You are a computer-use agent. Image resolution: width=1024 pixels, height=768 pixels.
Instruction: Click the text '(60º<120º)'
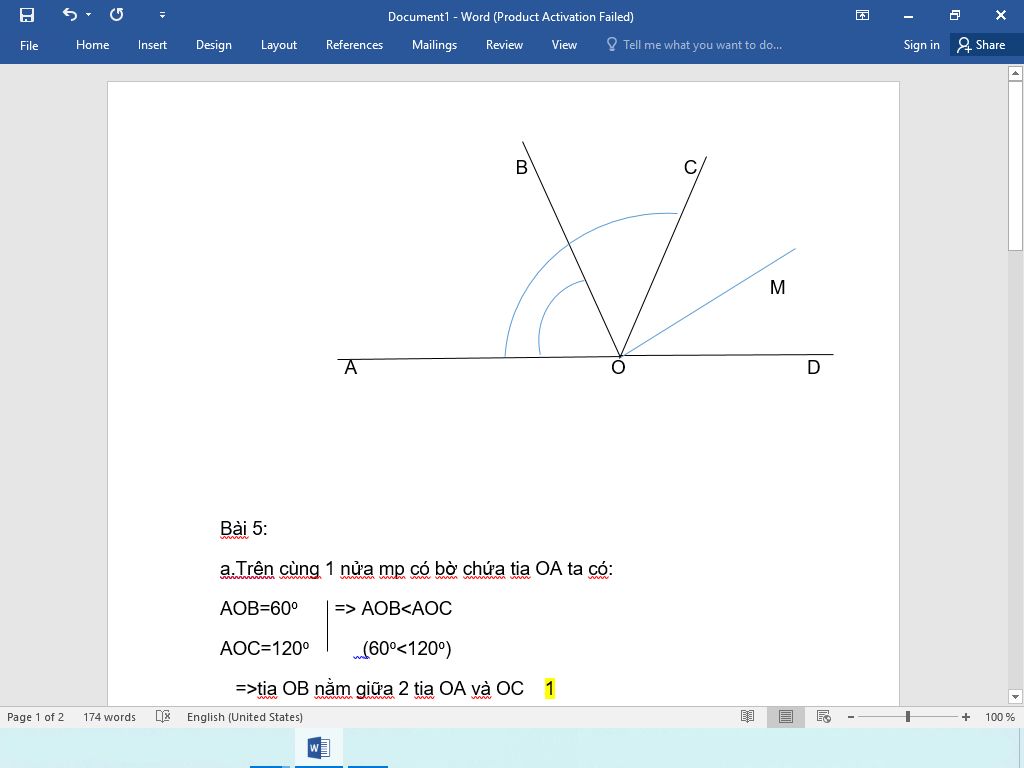click(x=407, y=648)
